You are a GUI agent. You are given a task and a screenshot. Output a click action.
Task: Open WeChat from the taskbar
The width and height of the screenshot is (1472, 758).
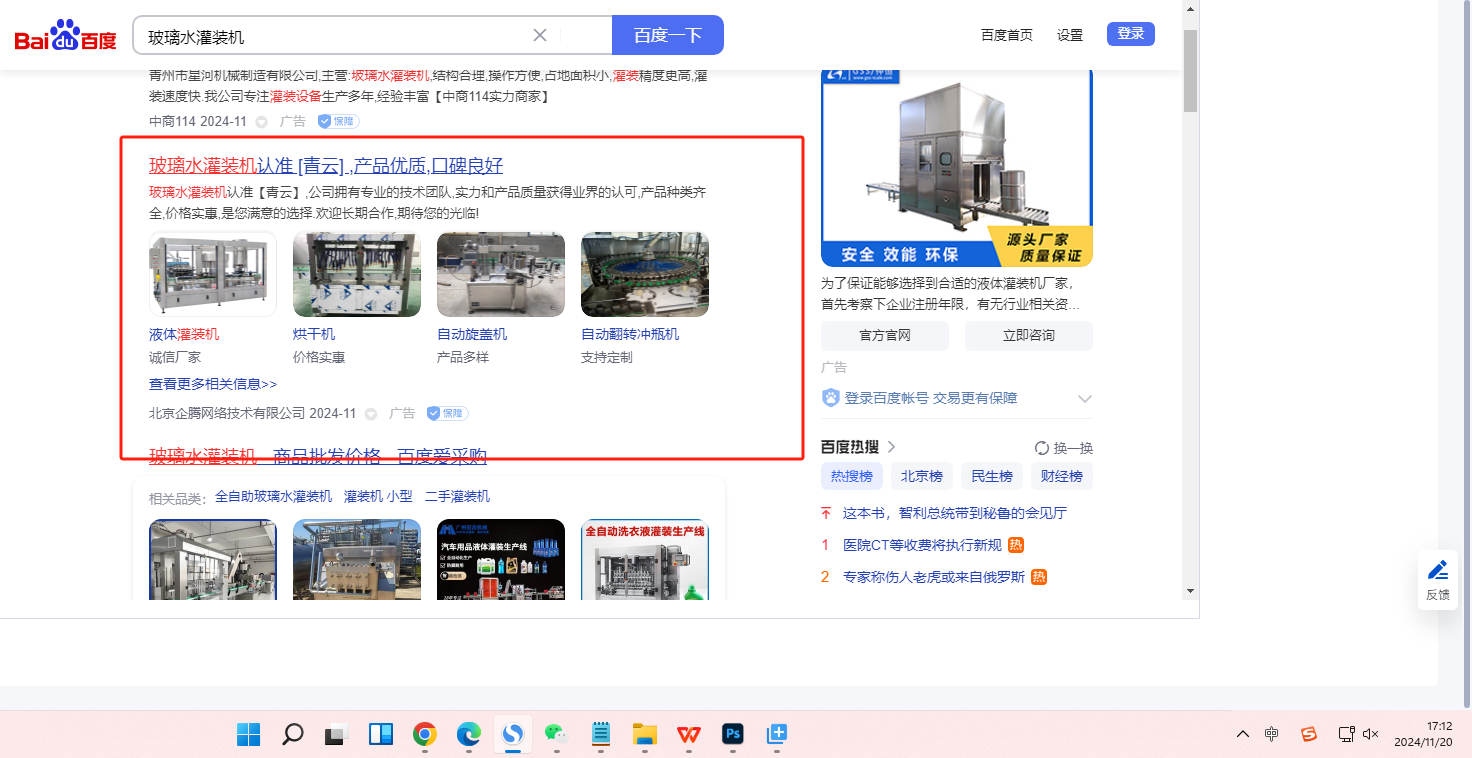point(556,735)
